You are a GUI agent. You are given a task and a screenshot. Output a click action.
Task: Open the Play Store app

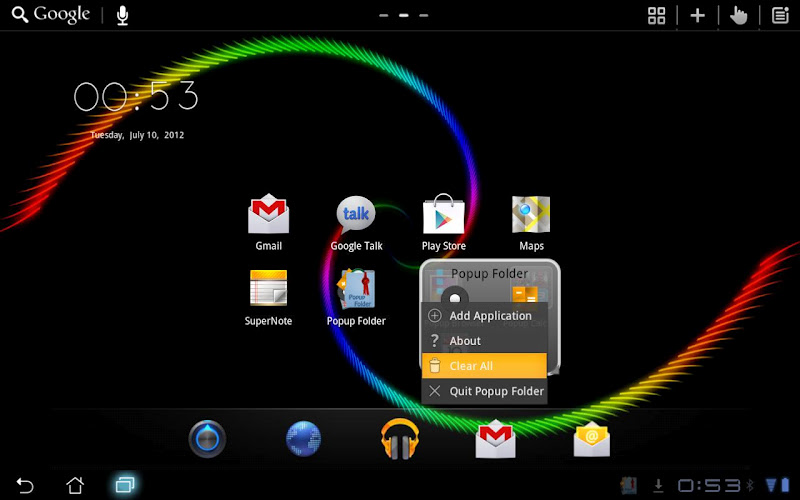coord(443,222)
